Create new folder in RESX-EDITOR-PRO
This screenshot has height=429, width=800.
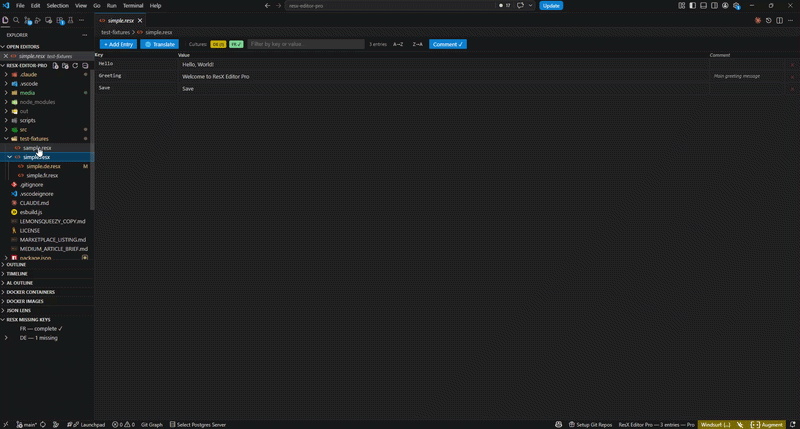pos(65,65)
